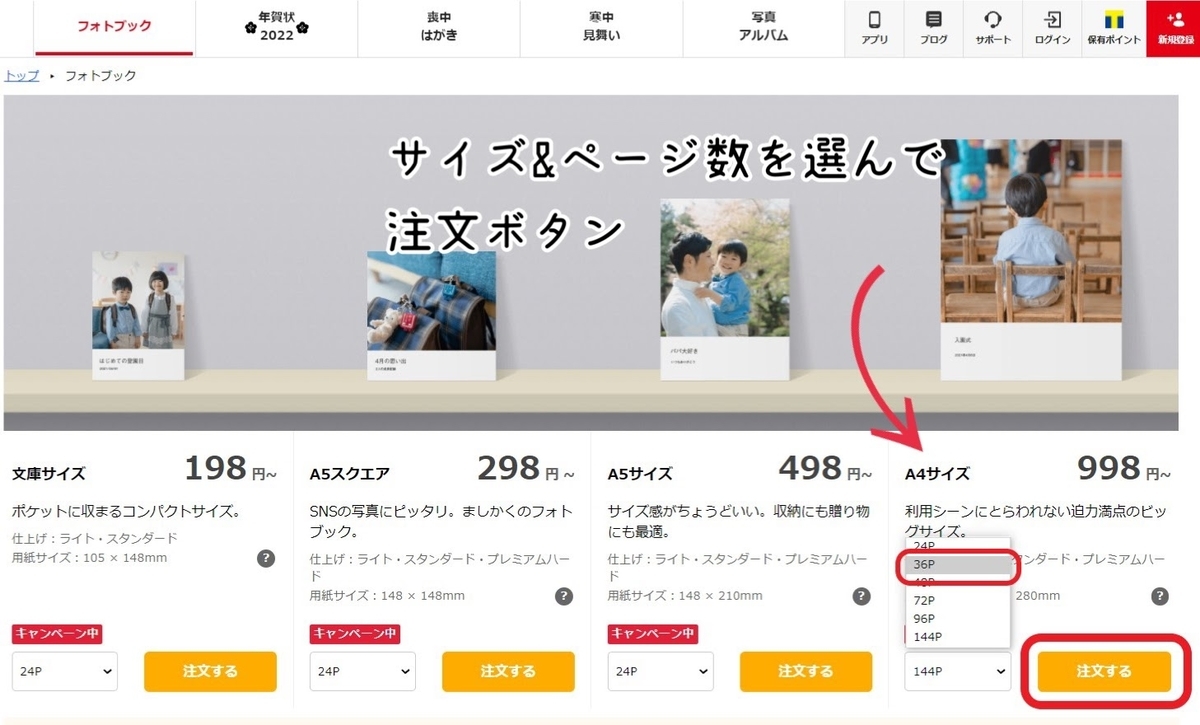Click 用紙サイズ:148 × 210mm text
Screen dimensions: 1200x725
686,596
